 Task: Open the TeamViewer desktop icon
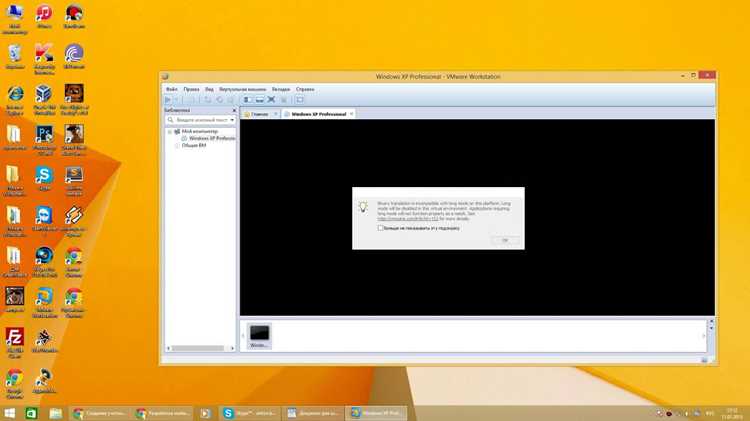click(44, 221)
